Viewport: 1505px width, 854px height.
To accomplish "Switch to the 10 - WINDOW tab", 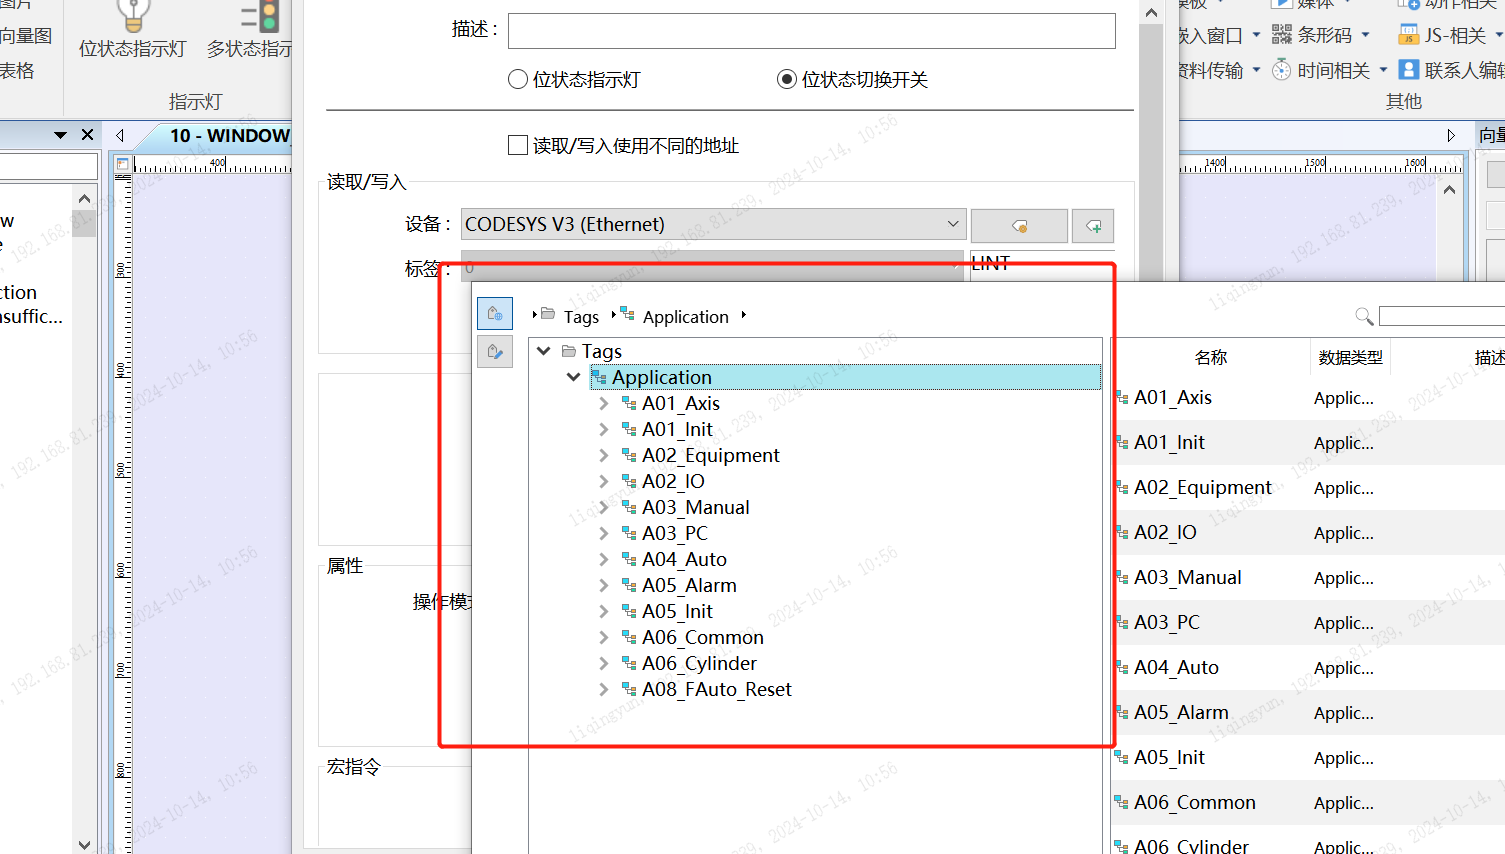I will coord(229,136).
